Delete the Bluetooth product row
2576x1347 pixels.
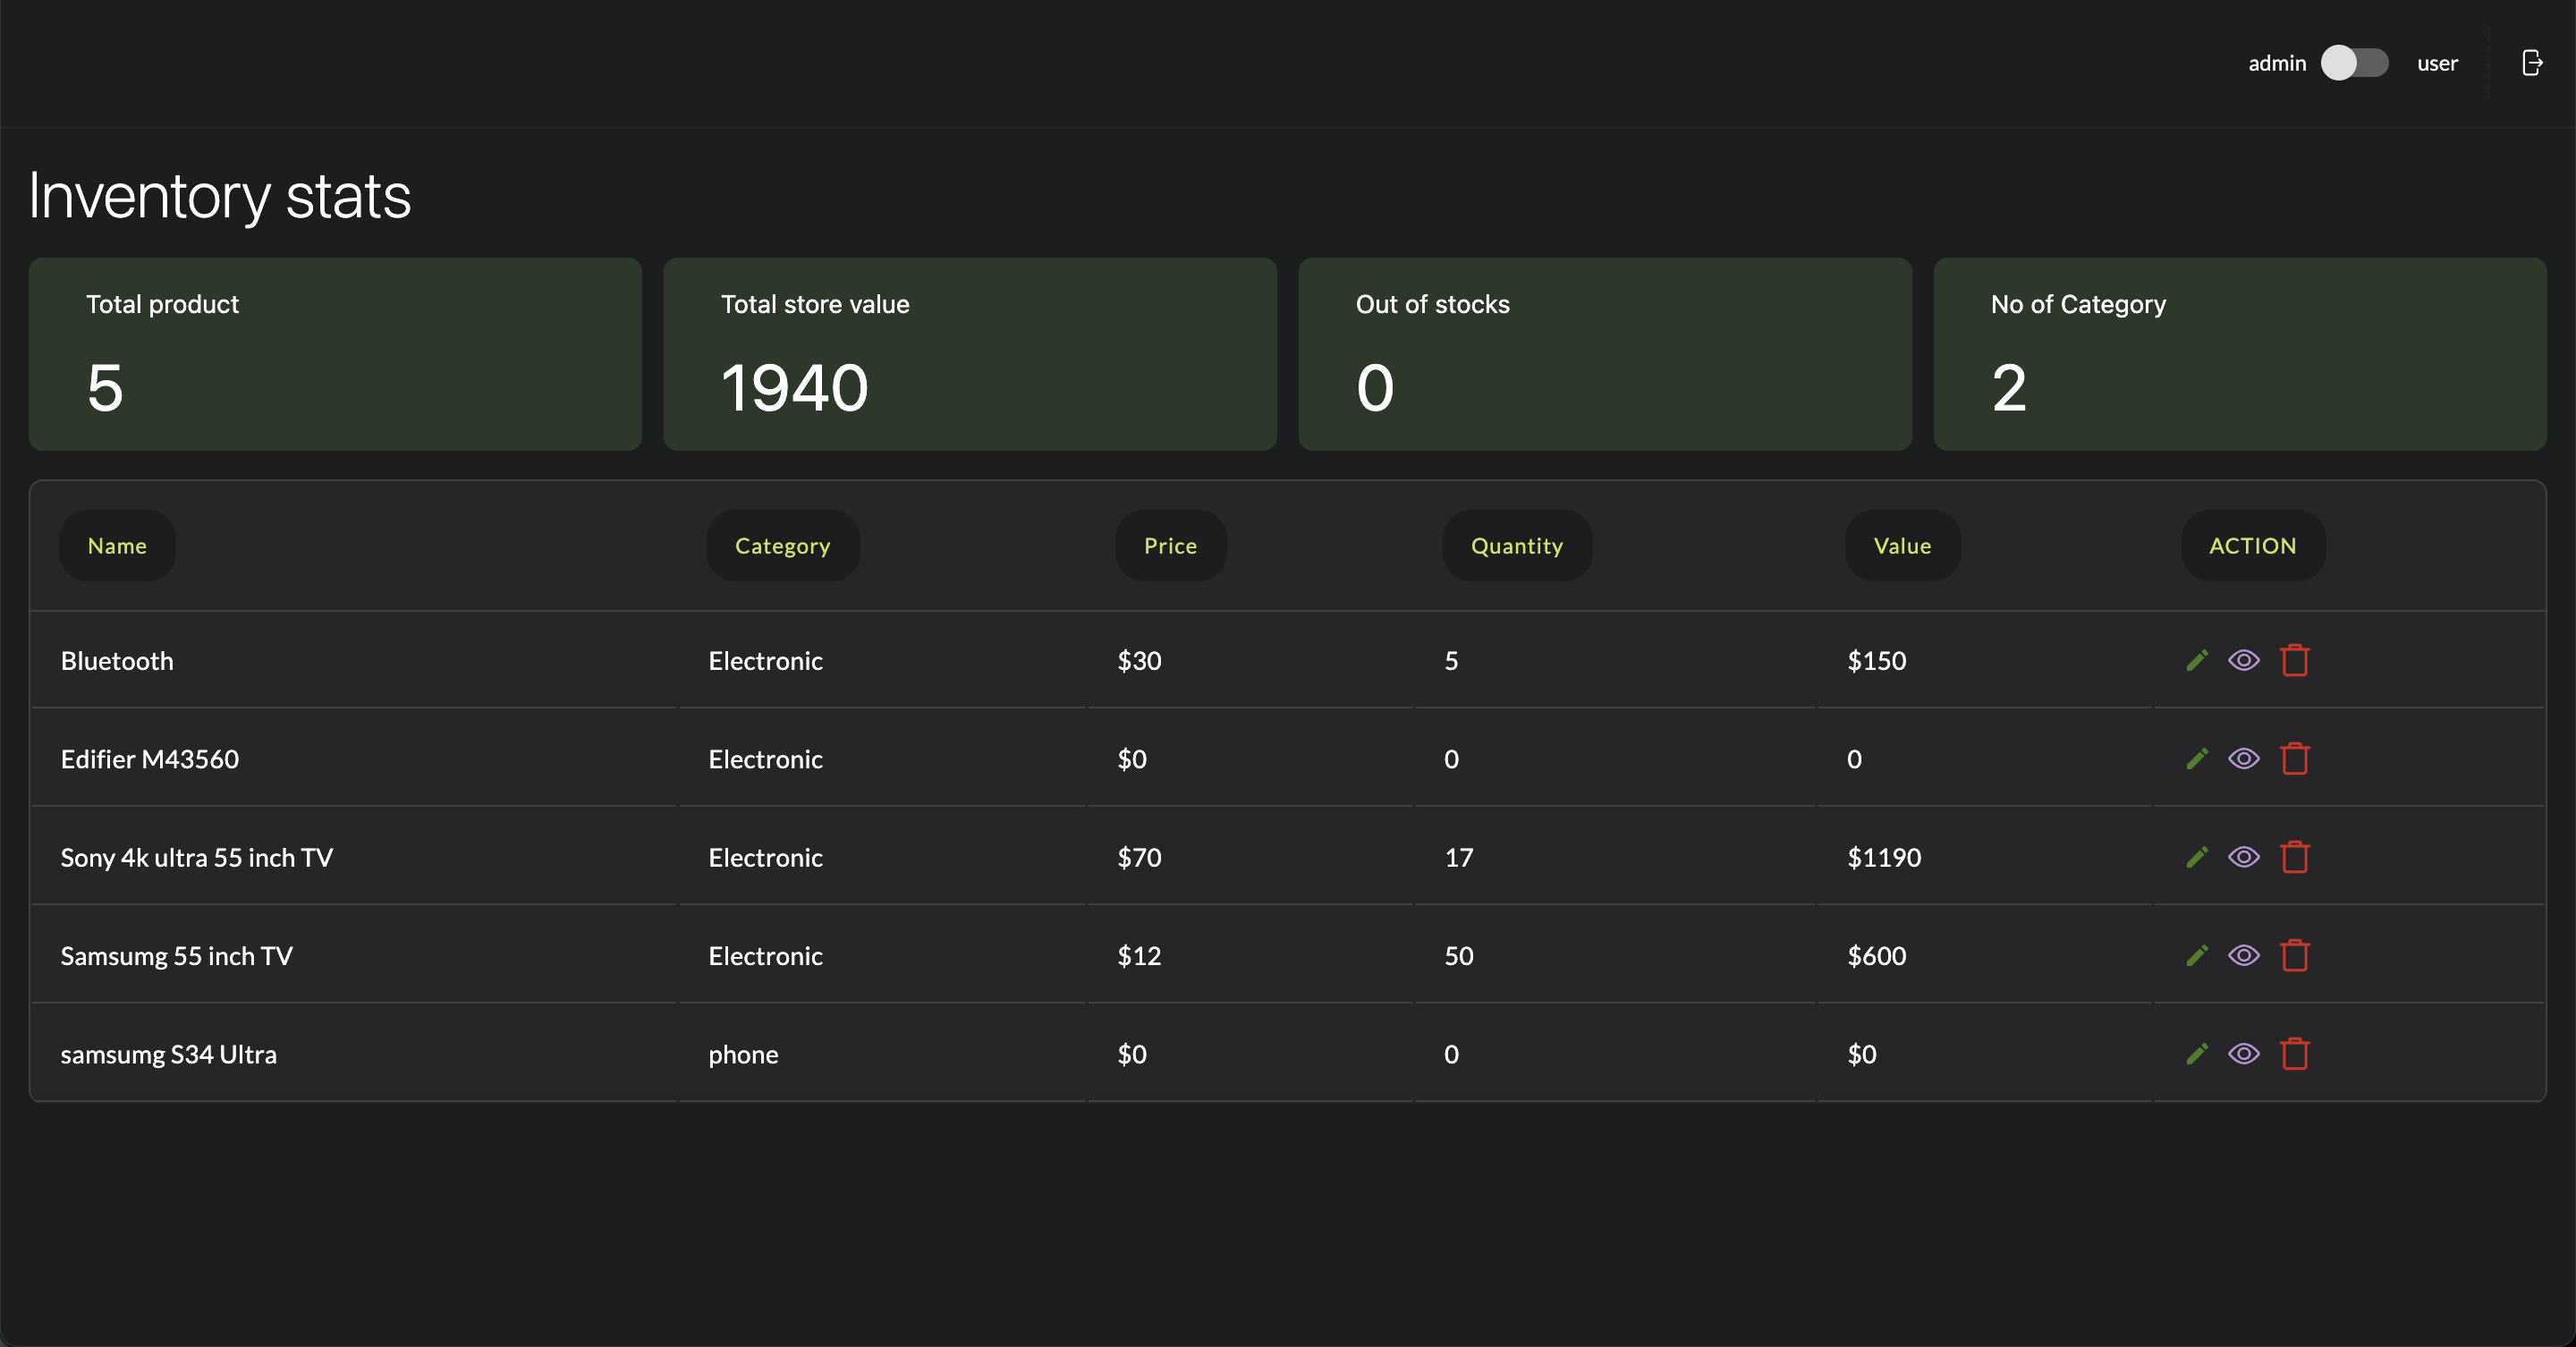coord(2294,660)
